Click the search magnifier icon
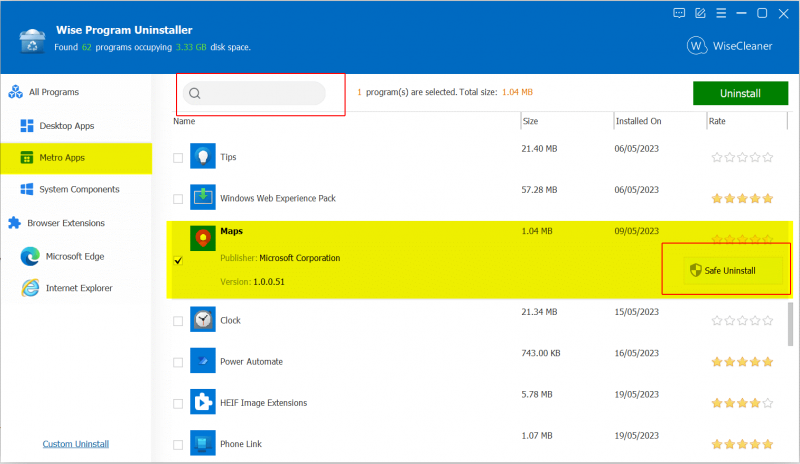Viewport: 800px width, 464px height. pos(194,93)
